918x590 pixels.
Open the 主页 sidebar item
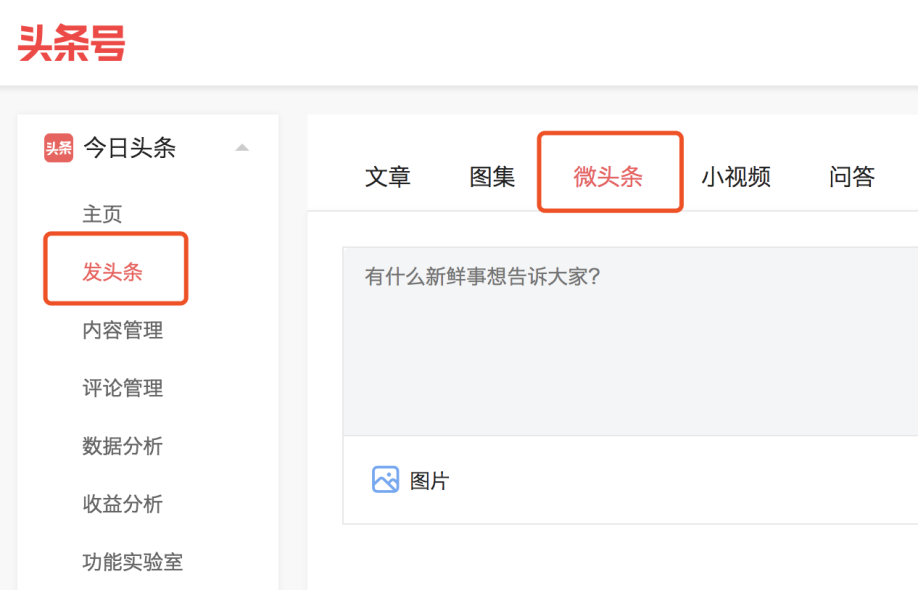pos(102,214)
